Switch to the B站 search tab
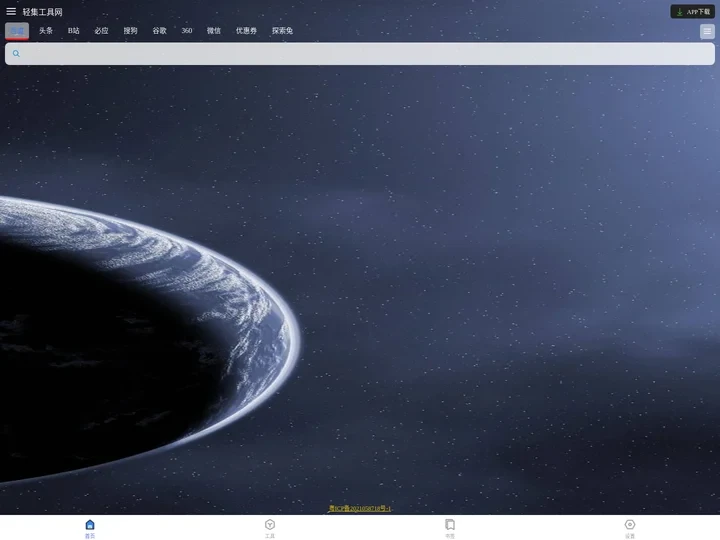720x540 pixels. pos(73,31)
